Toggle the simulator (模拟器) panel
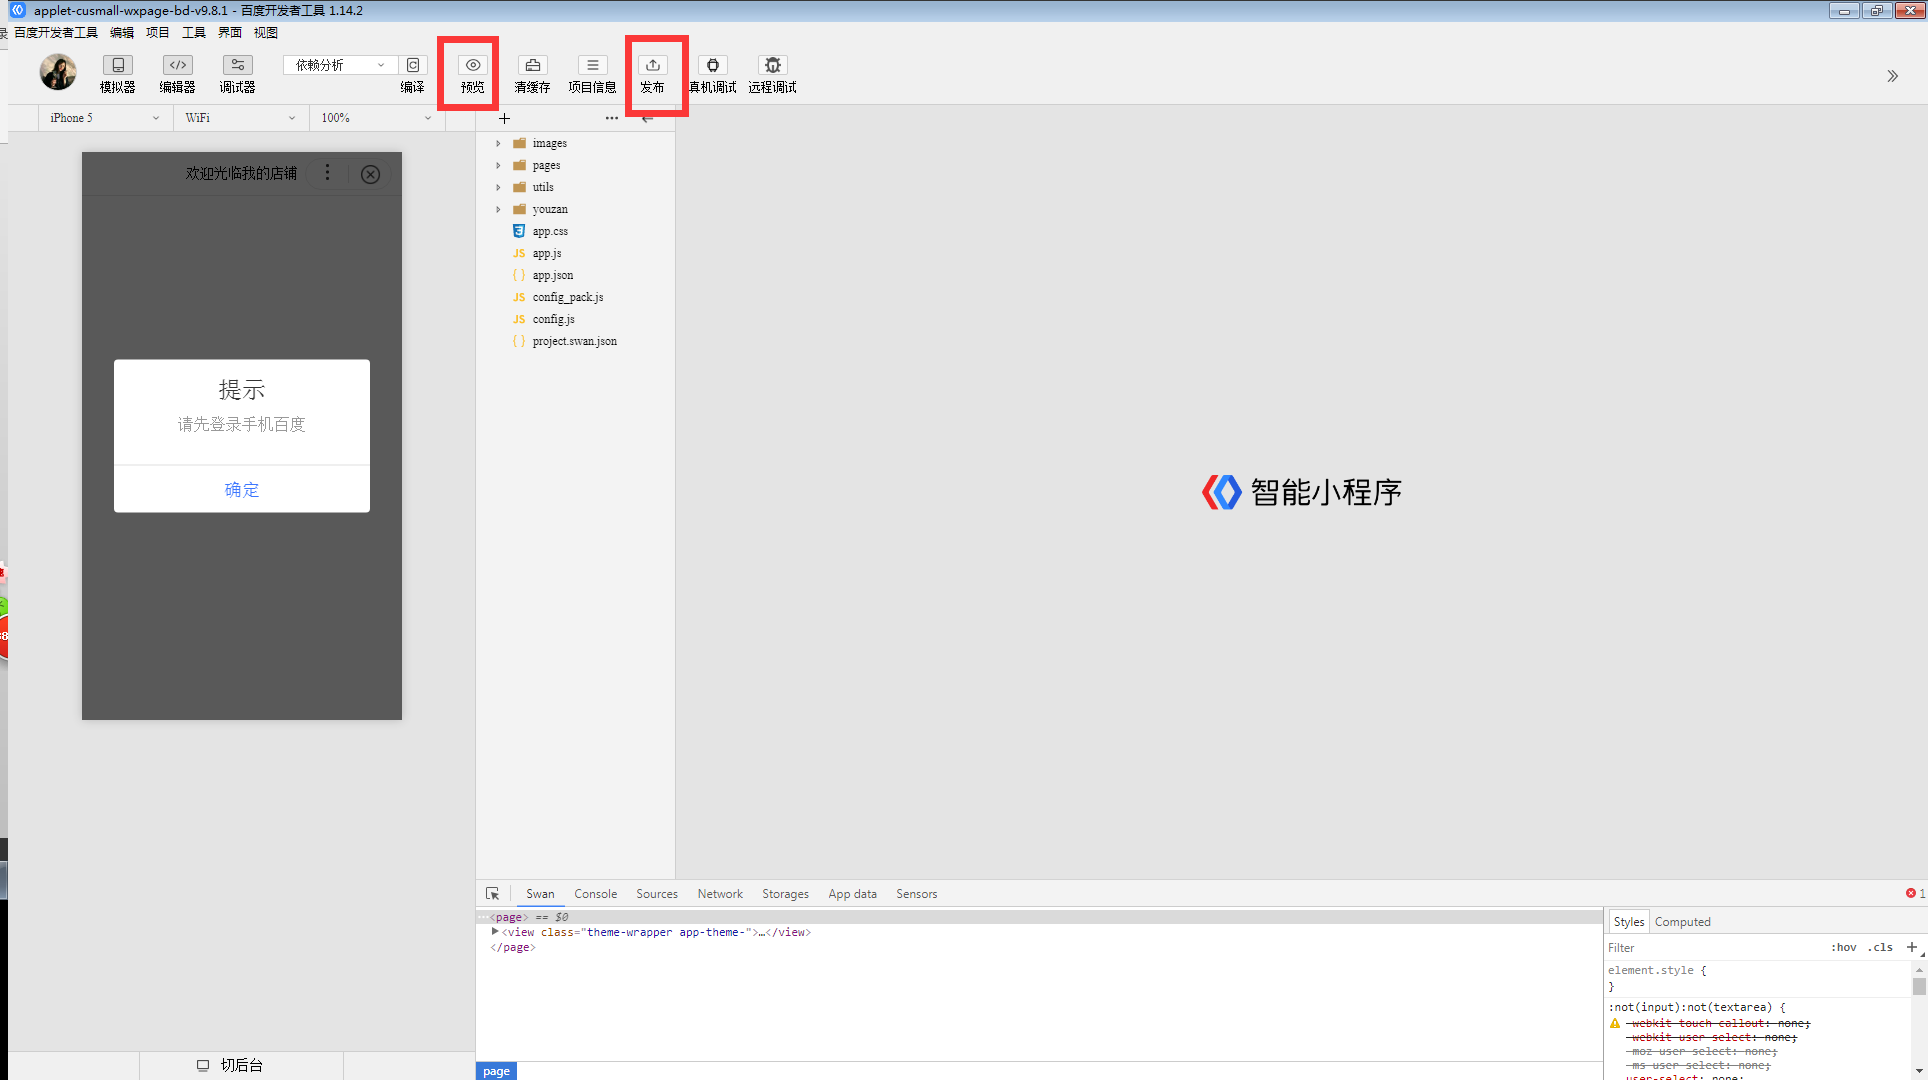 (117, 66)
